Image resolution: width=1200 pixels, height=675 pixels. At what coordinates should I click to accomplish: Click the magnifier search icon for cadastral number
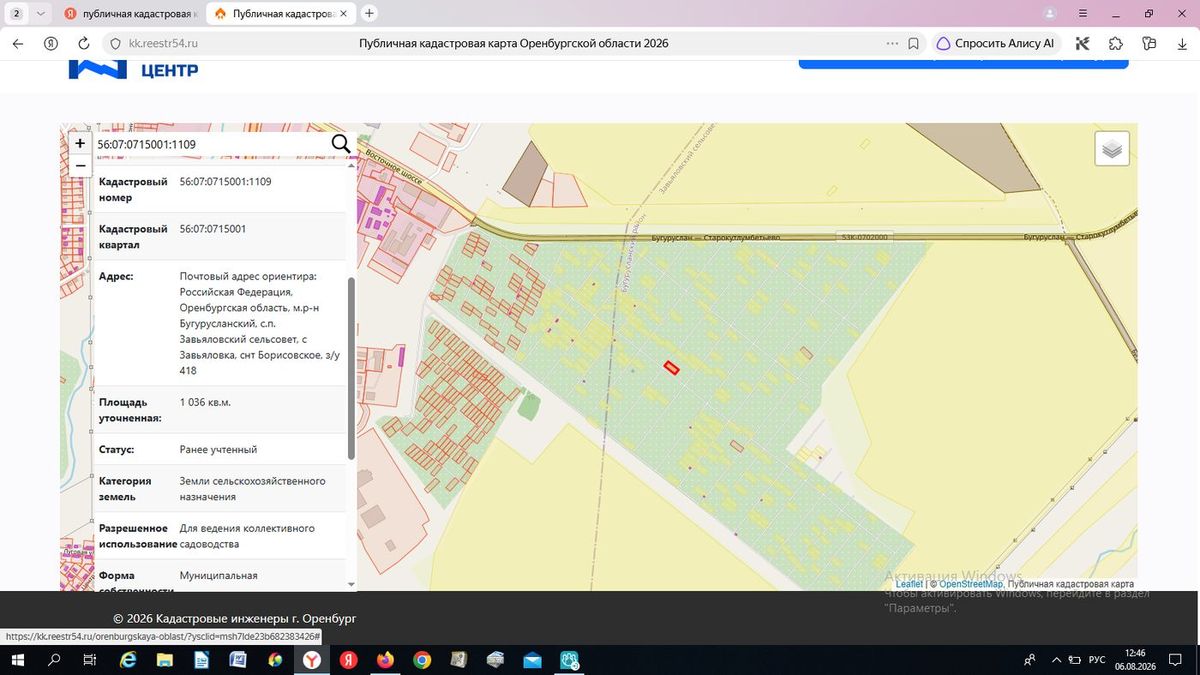[x=341, y=144]
